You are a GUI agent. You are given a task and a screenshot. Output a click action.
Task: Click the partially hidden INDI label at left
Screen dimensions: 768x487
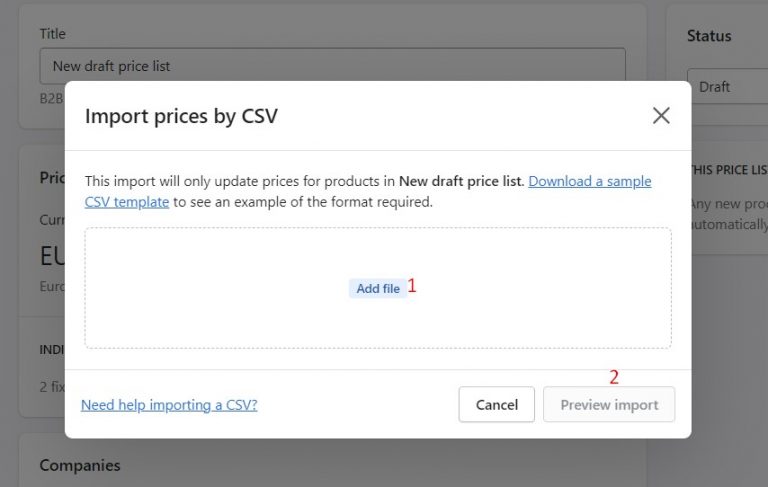coord(52,350)
